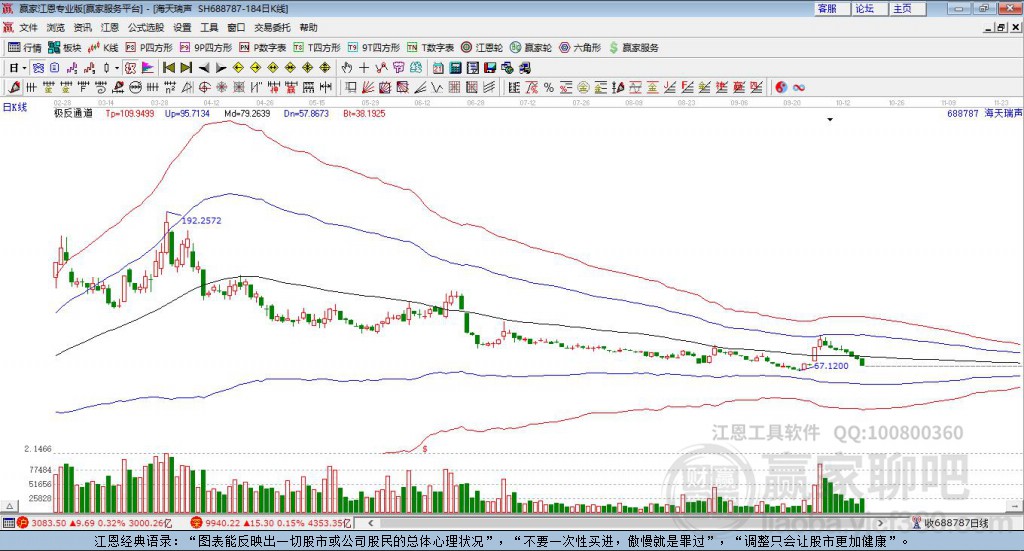
Task: Expand the candlestick style dropdown arrow
Action: [117, 68]
